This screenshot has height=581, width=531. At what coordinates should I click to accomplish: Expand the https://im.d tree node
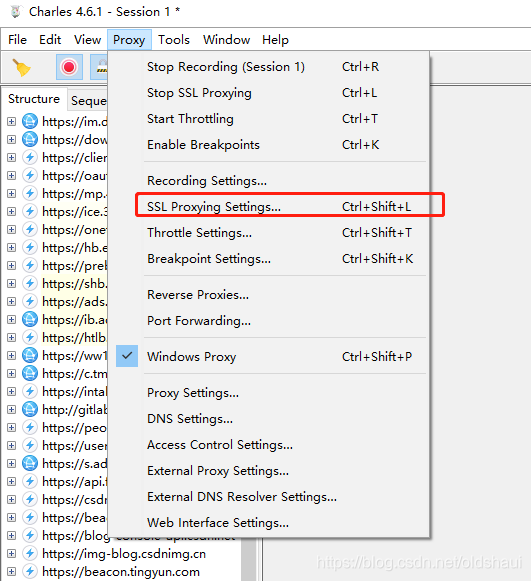click(x=11, y=122)
